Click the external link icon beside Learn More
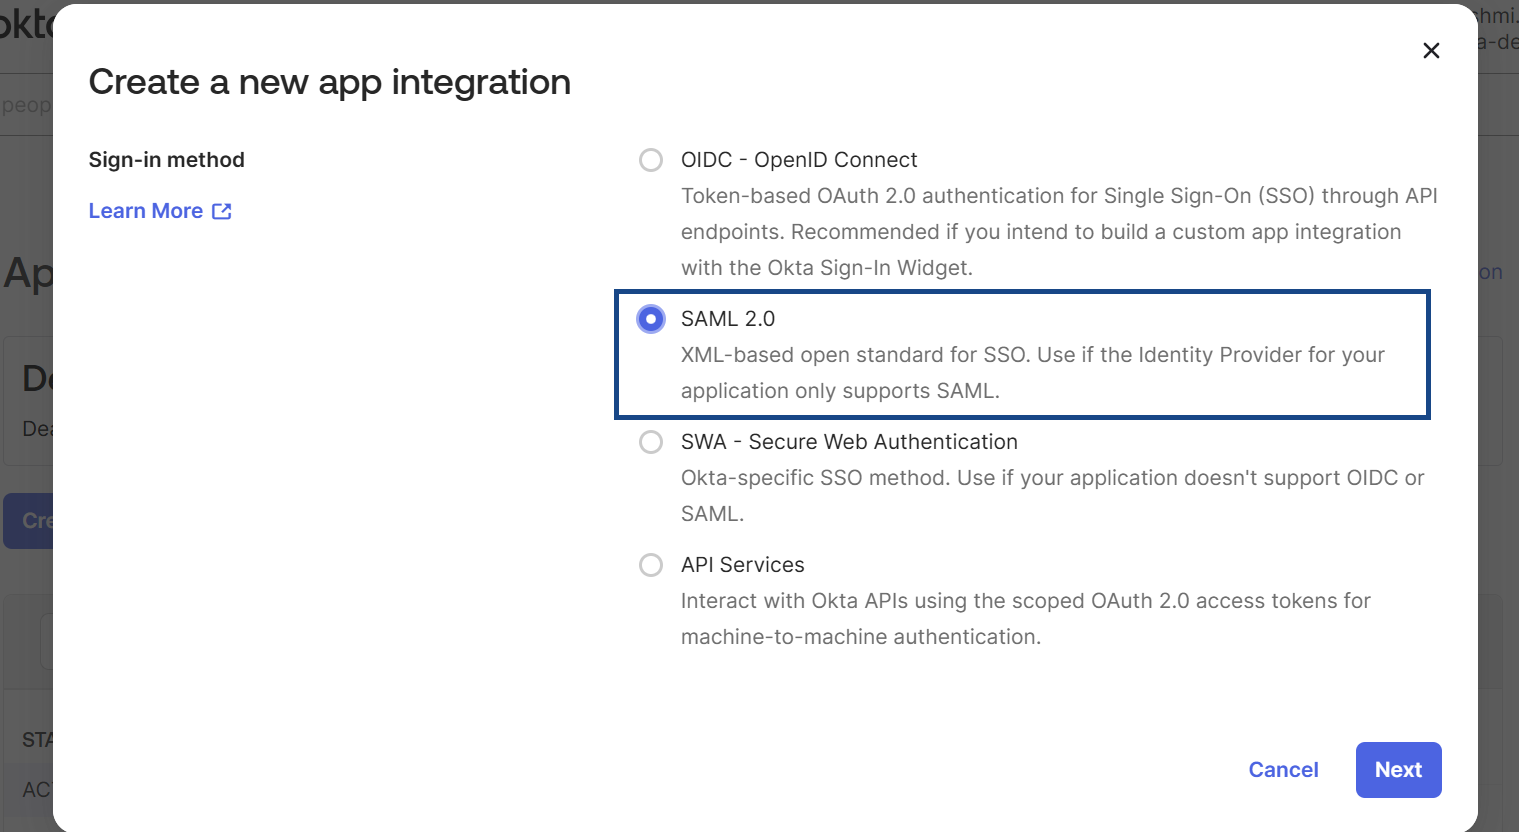 [222, 211]
